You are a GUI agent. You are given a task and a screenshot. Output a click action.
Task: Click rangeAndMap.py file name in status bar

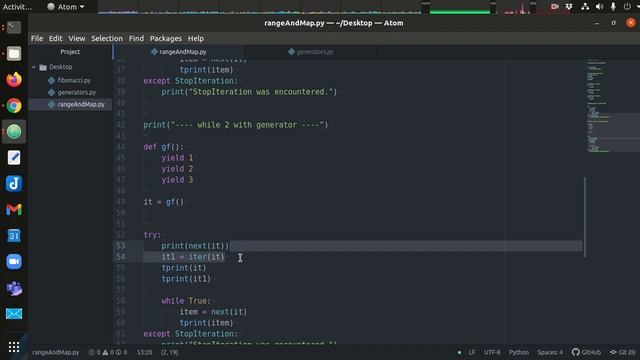(56, 352)
